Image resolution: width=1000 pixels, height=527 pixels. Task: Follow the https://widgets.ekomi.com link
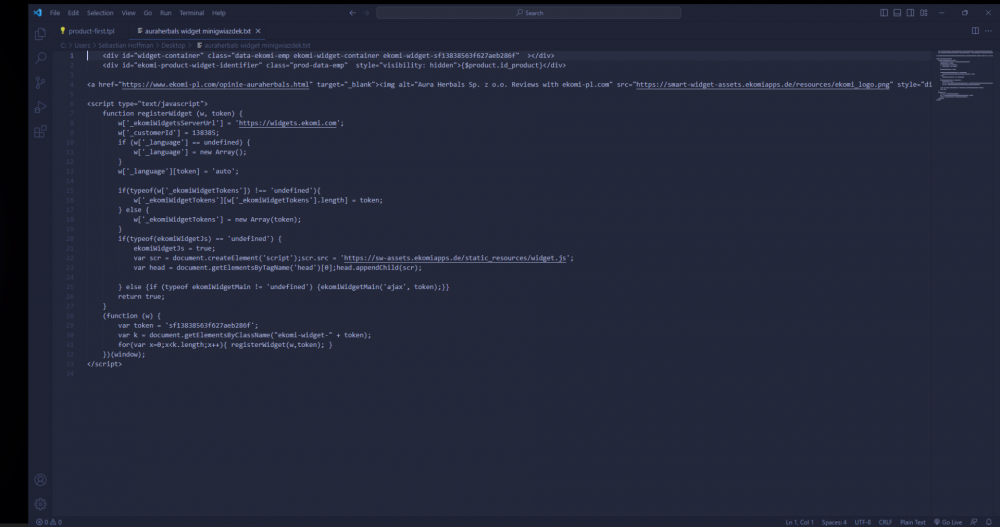pos(288,123)
